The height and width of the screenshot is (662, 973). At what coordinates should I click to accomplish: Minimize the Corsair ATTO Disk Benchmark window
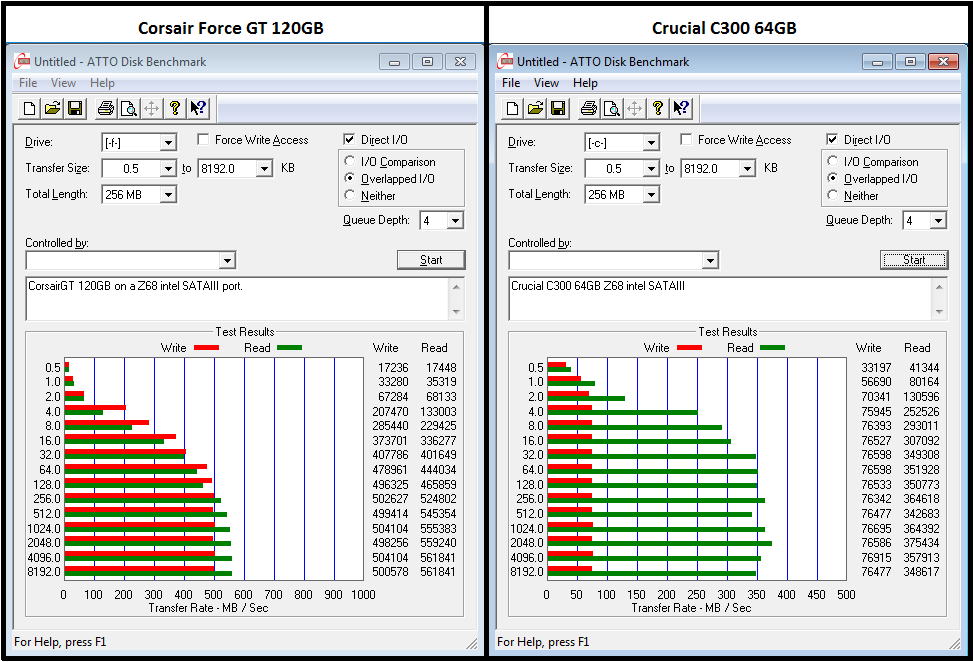pyautogui.click(x=394, y=61)
